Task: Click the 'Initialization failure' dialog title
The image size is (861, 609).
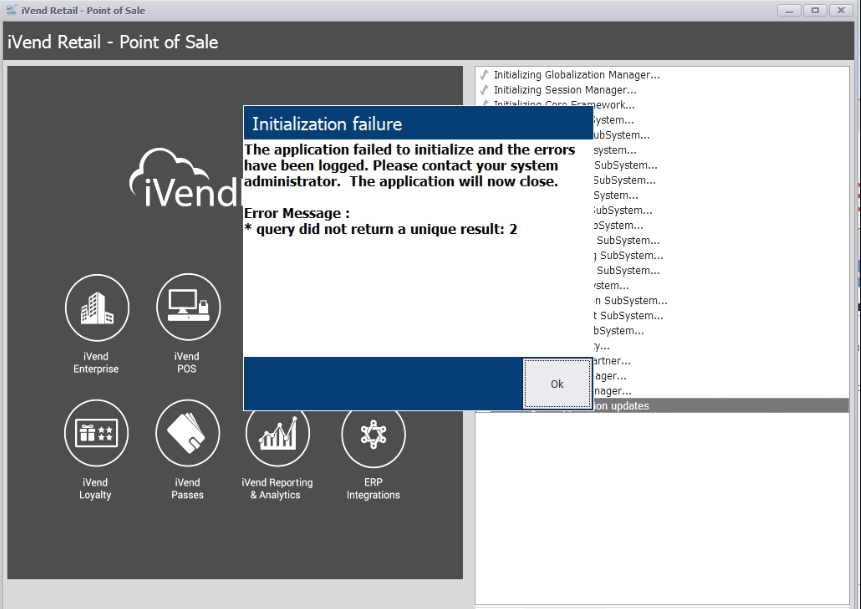Action: point(327,124)
